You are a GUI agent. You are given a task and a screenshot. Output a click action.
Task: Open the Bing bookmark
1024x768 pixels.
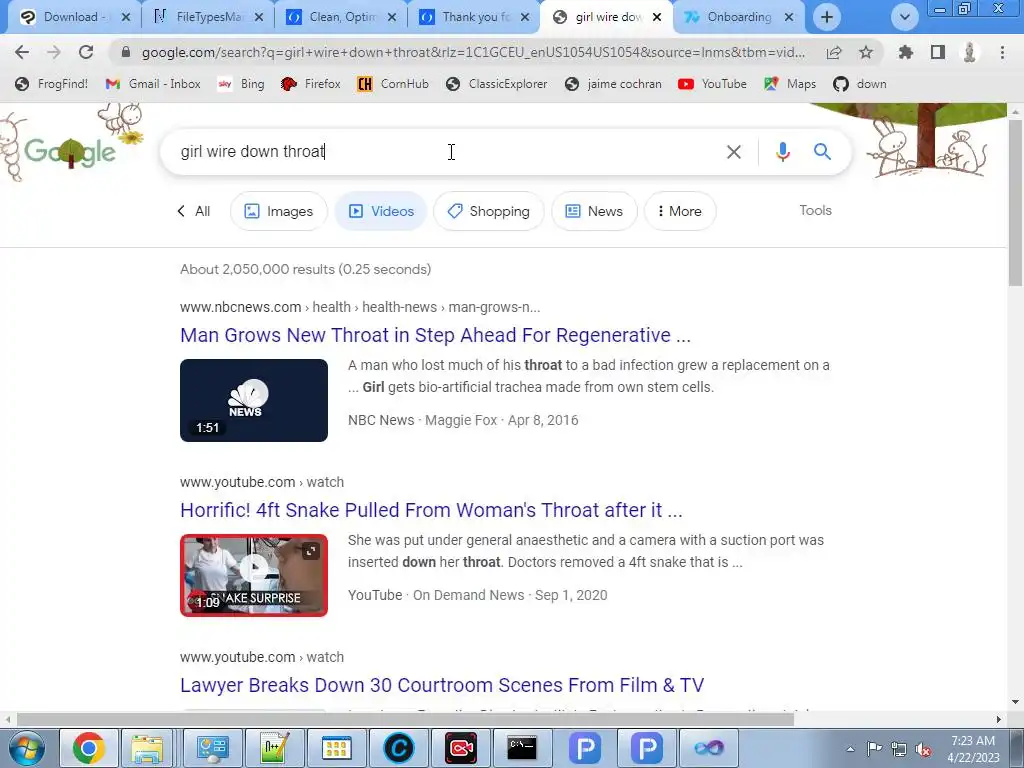pyautogui.click(x=241, y=84)
